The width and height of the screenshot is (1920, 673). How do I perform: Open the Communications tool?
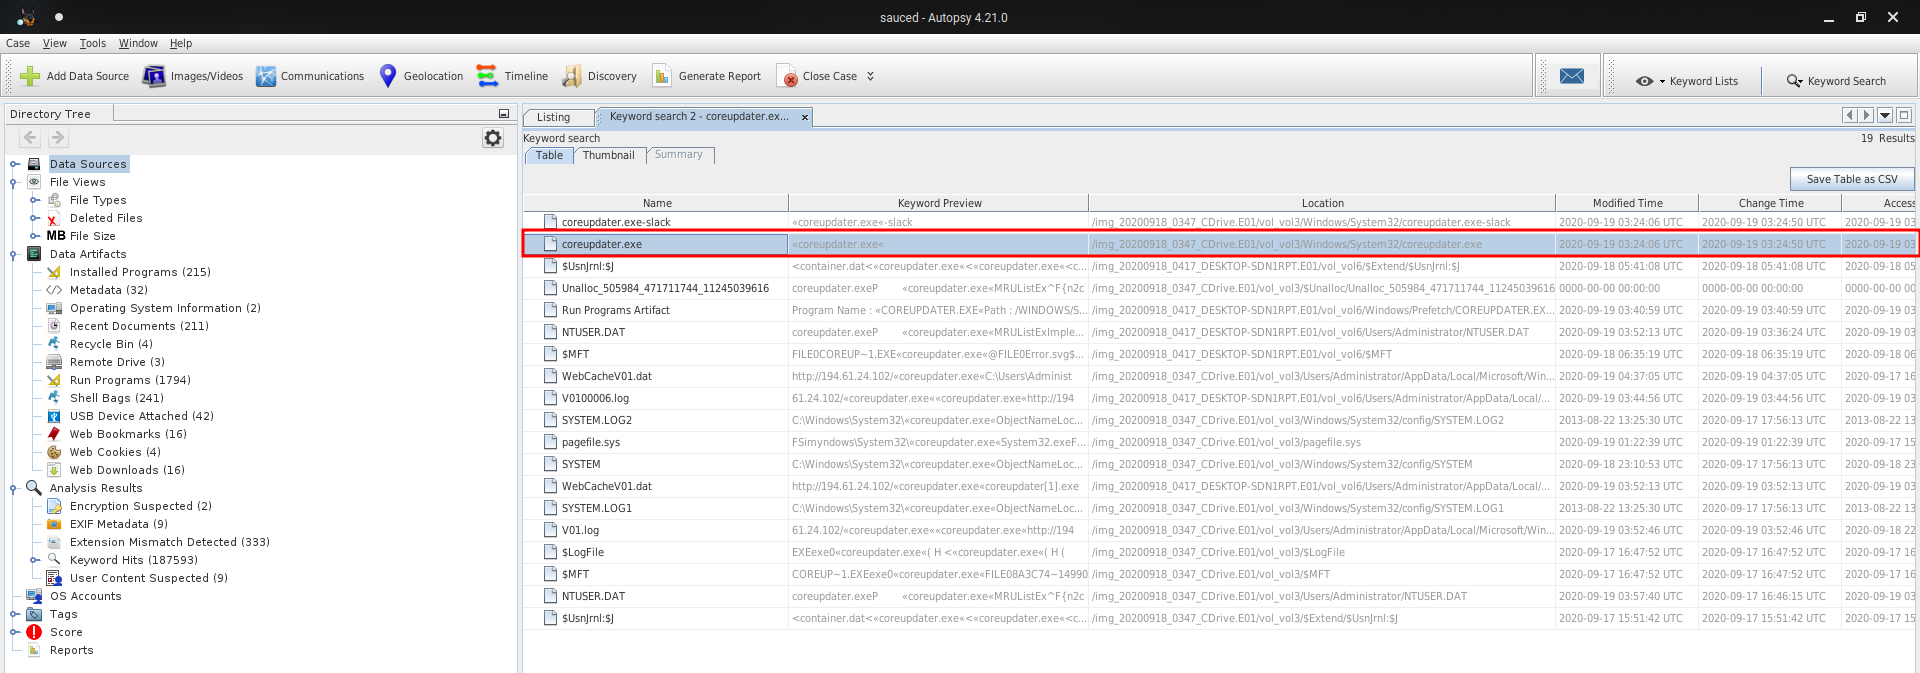[x=265, y=76]
